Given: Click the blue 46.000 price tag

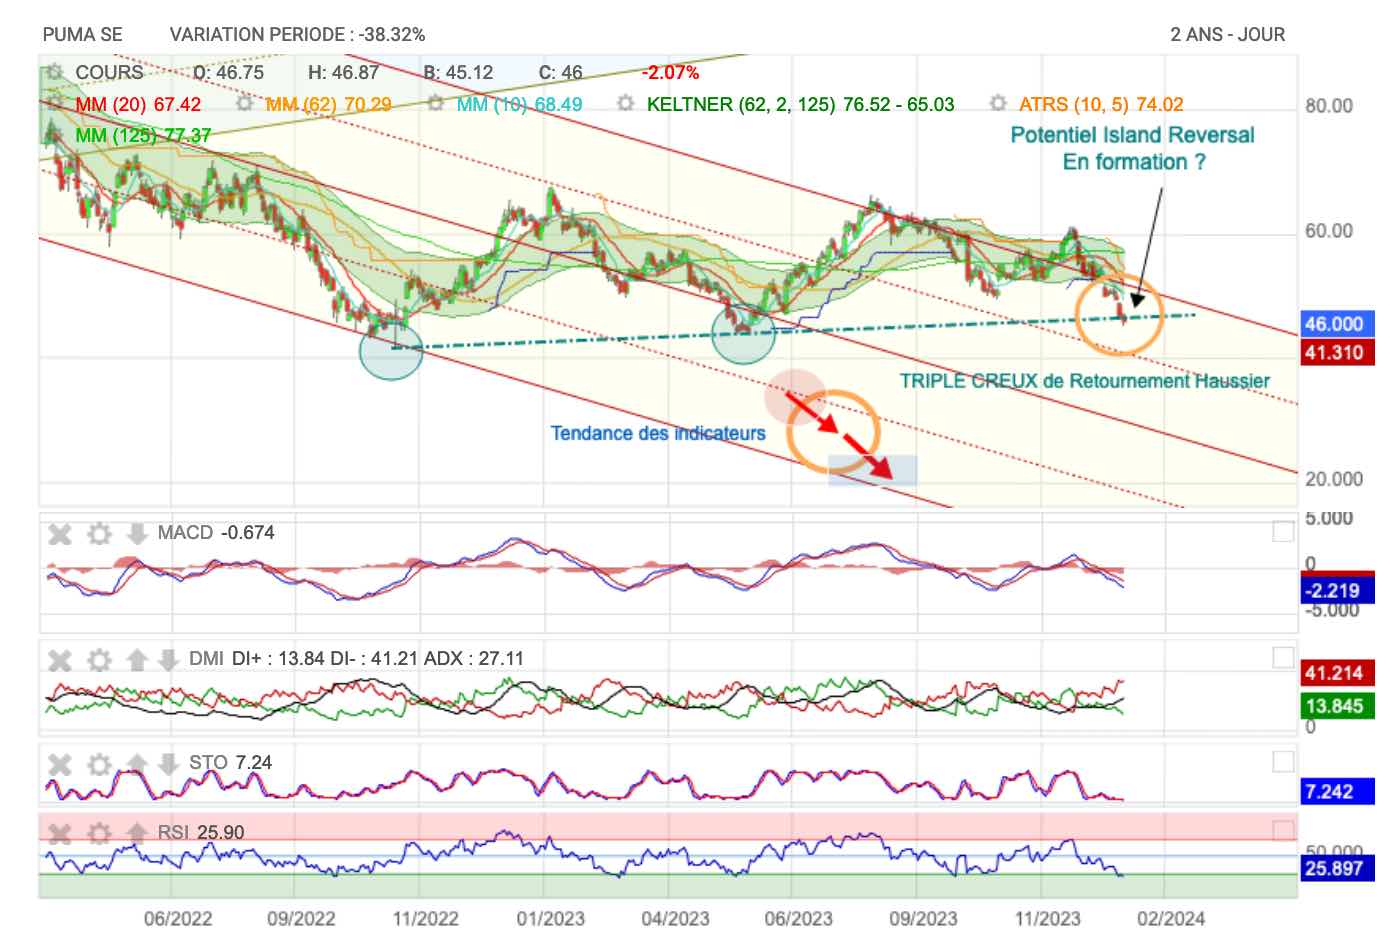Looking at the screenshot, I should [x=1337, y=323].
